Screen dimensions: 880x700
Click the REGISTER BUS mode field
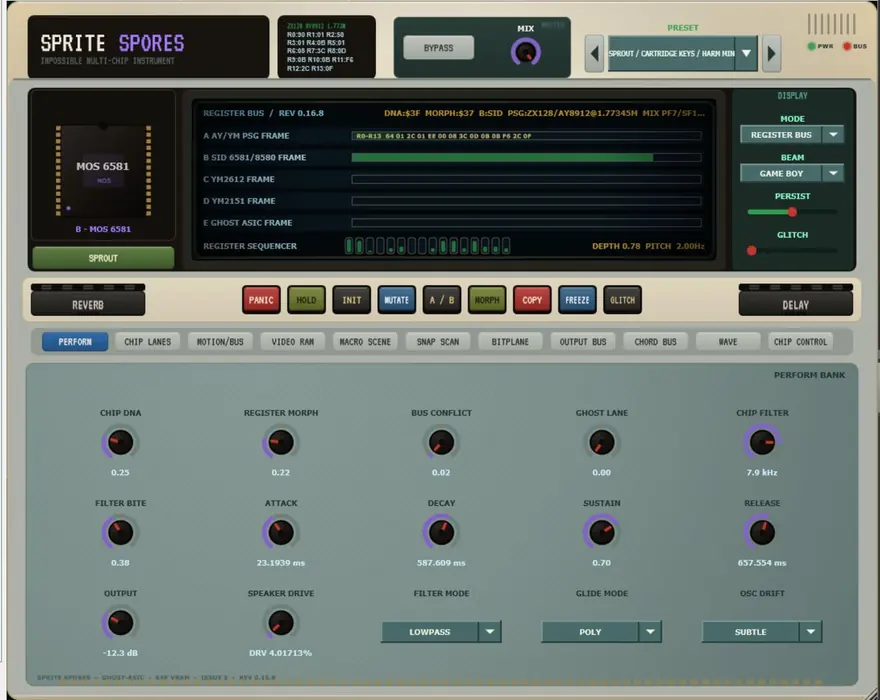pyautogui.click(x=781, y=135)
